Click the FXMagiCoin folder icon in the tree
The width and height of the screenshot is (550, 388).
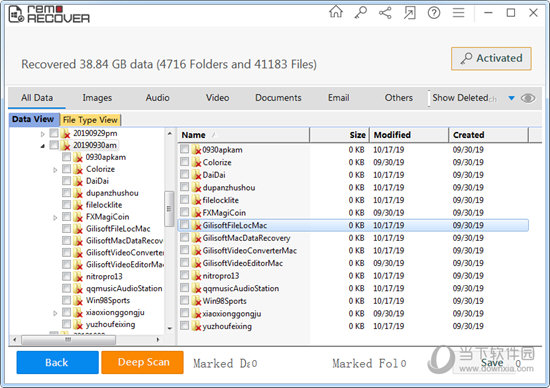pyautogui.click(x=78, y=217)
